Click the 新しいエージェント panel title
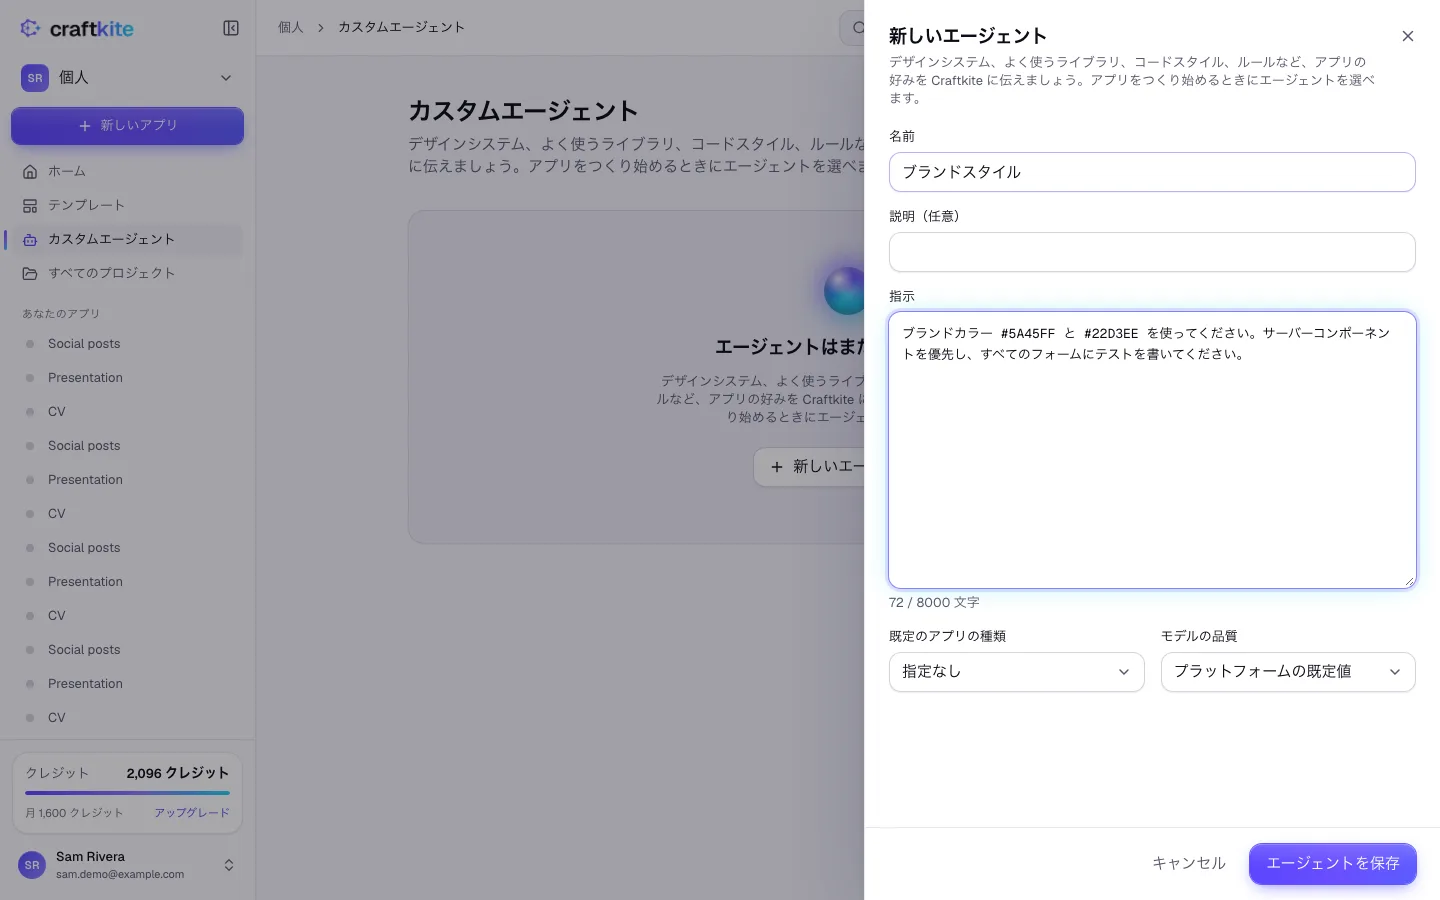 point(968,36)
